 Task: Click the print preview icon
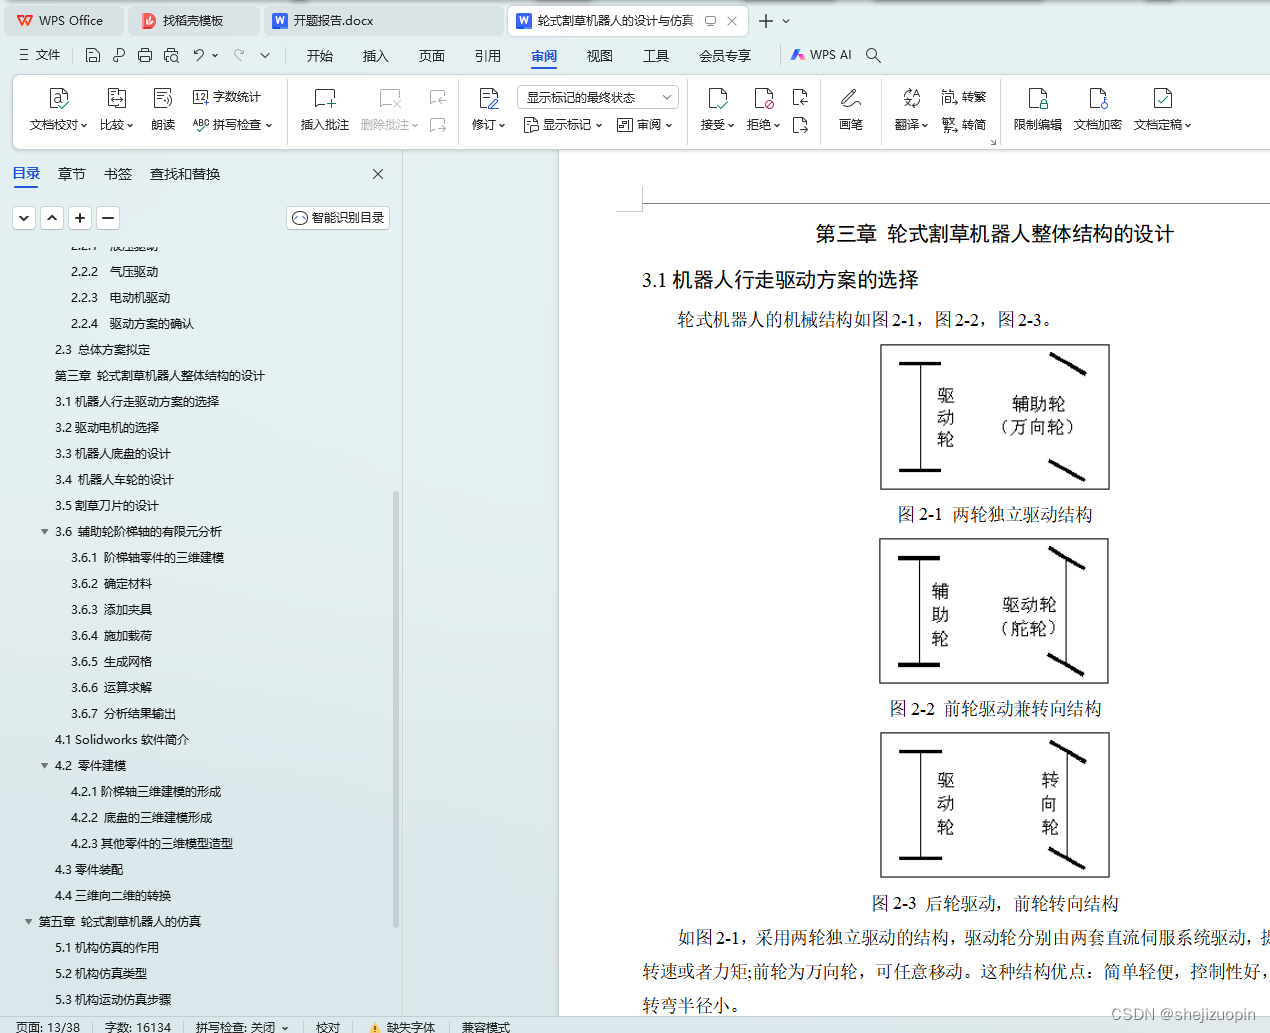click(171, 55)
